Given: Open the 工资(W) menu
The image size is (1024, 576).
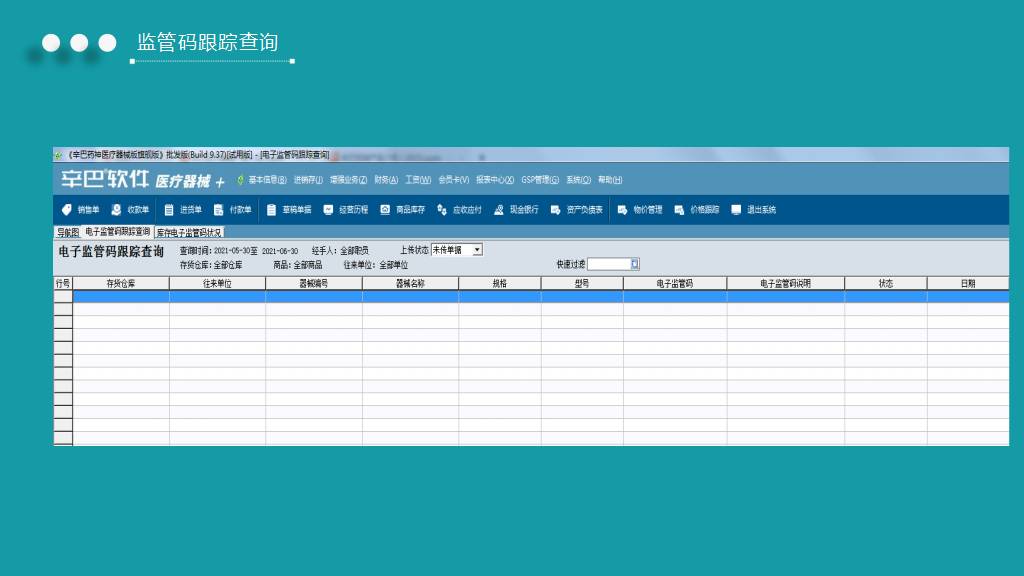Looking at the screenshot, I should click(418, 180).
